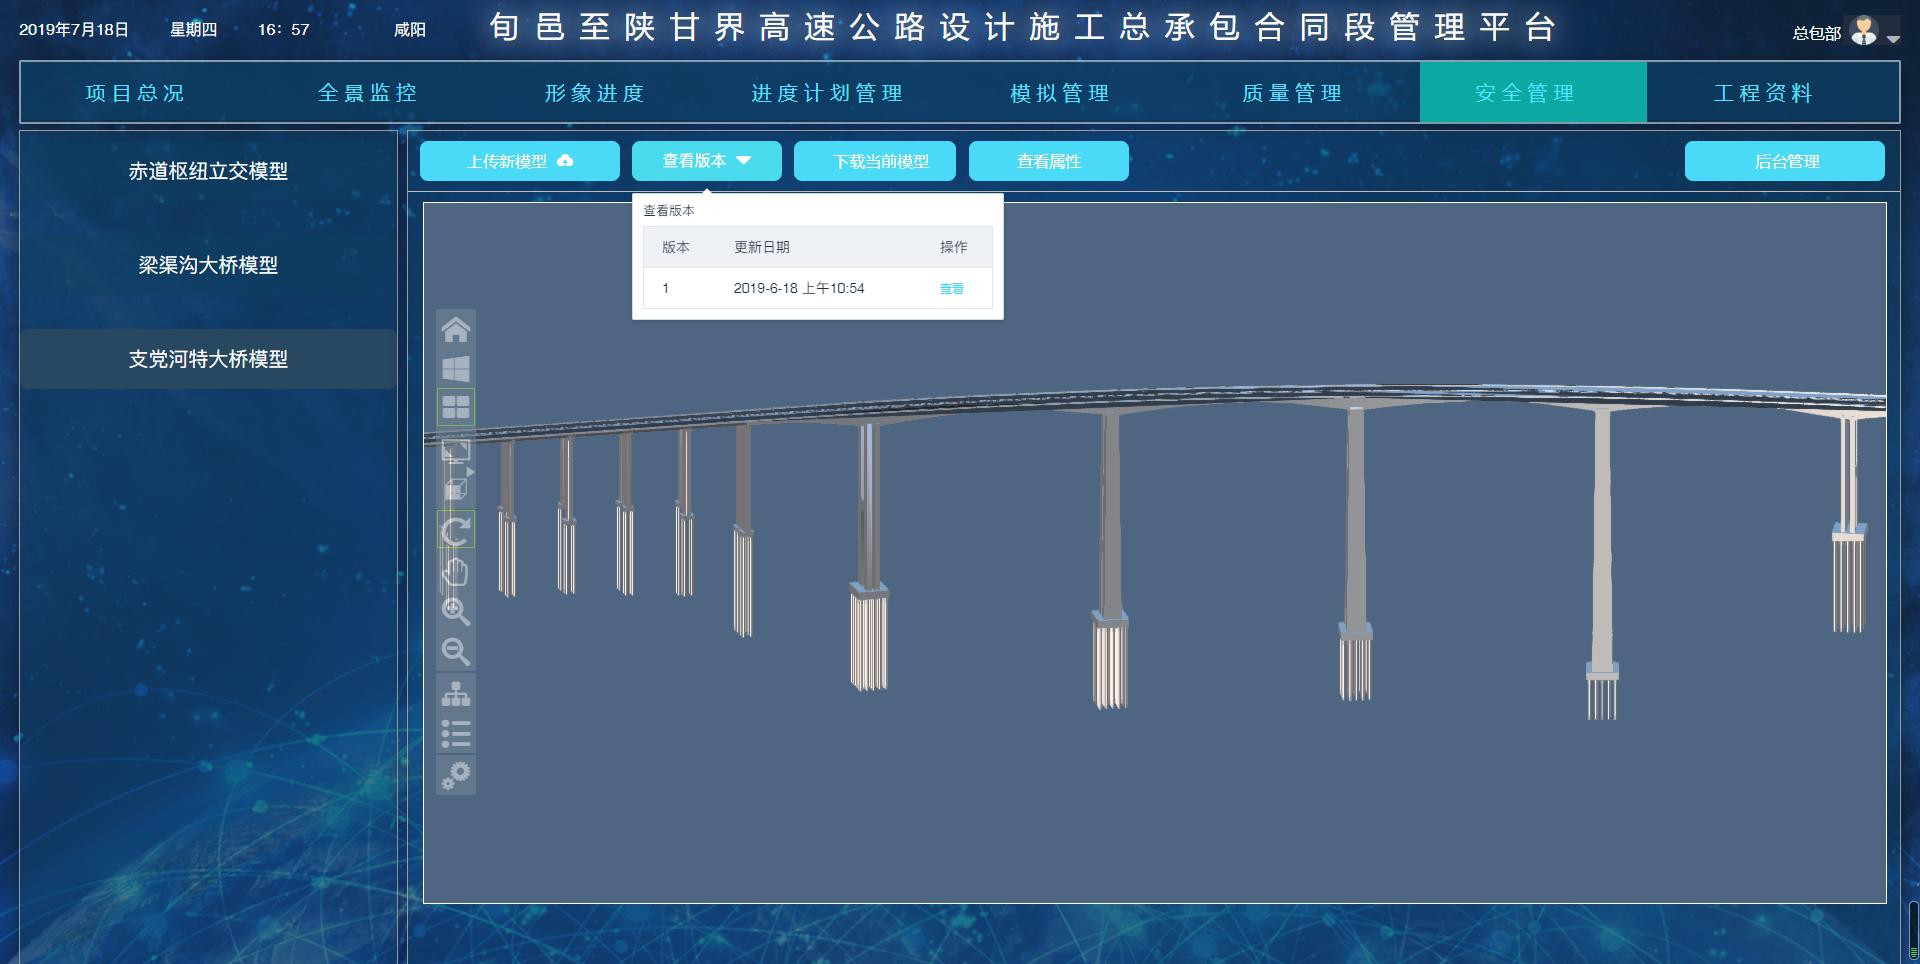Click the 查看 link for version 1
This screenshot has width=1920, height=964.
click(x=951, y=289)
